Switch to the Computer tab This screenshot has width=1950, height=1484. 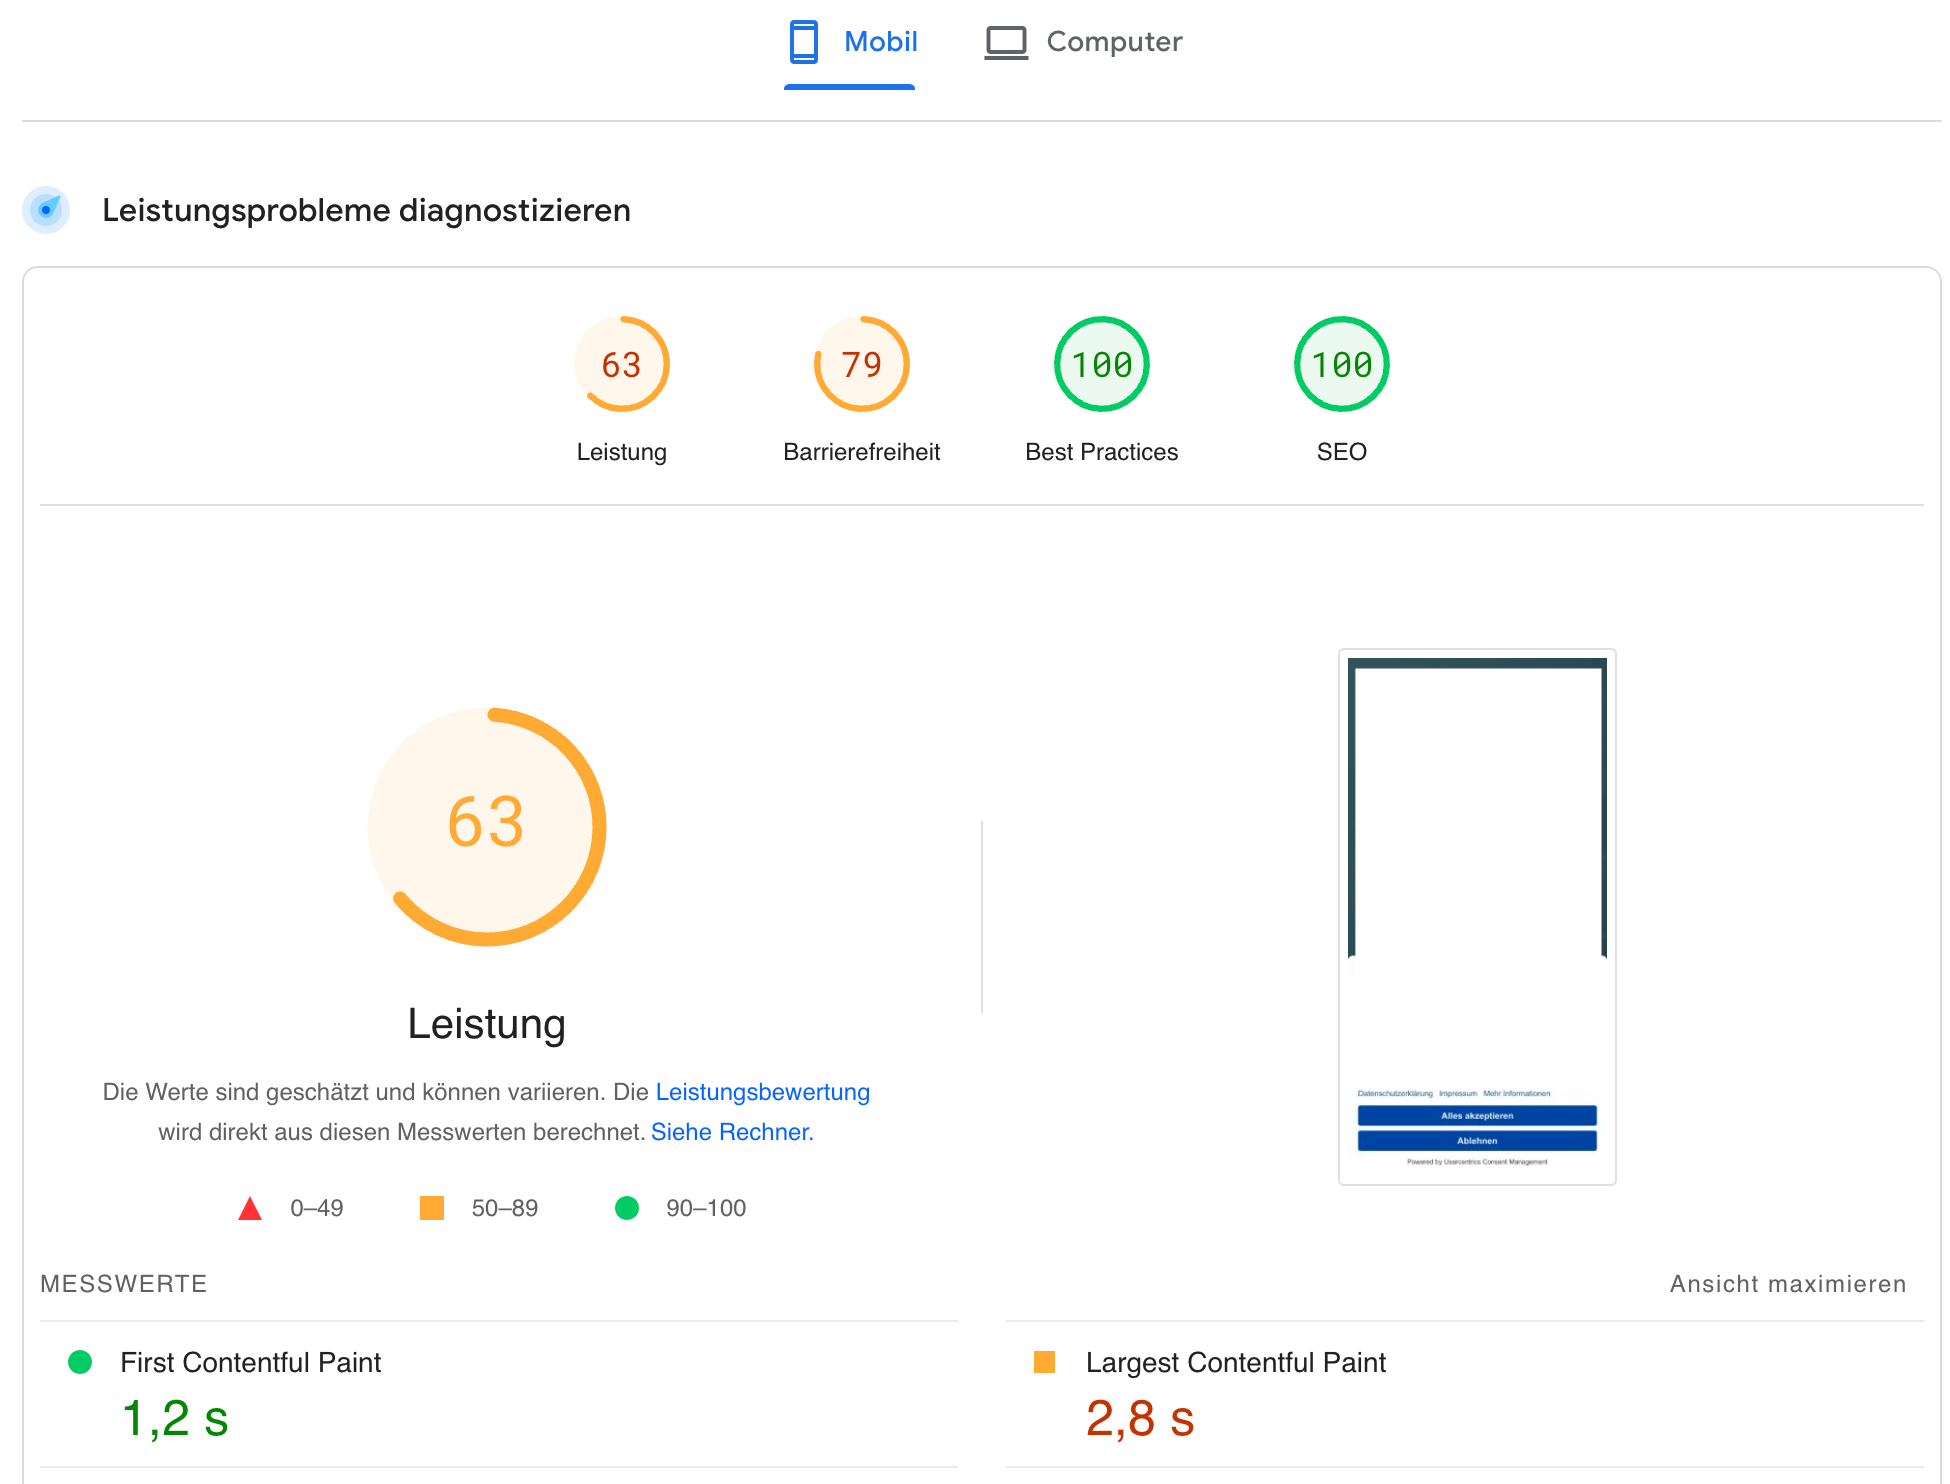click(1083, 42)
